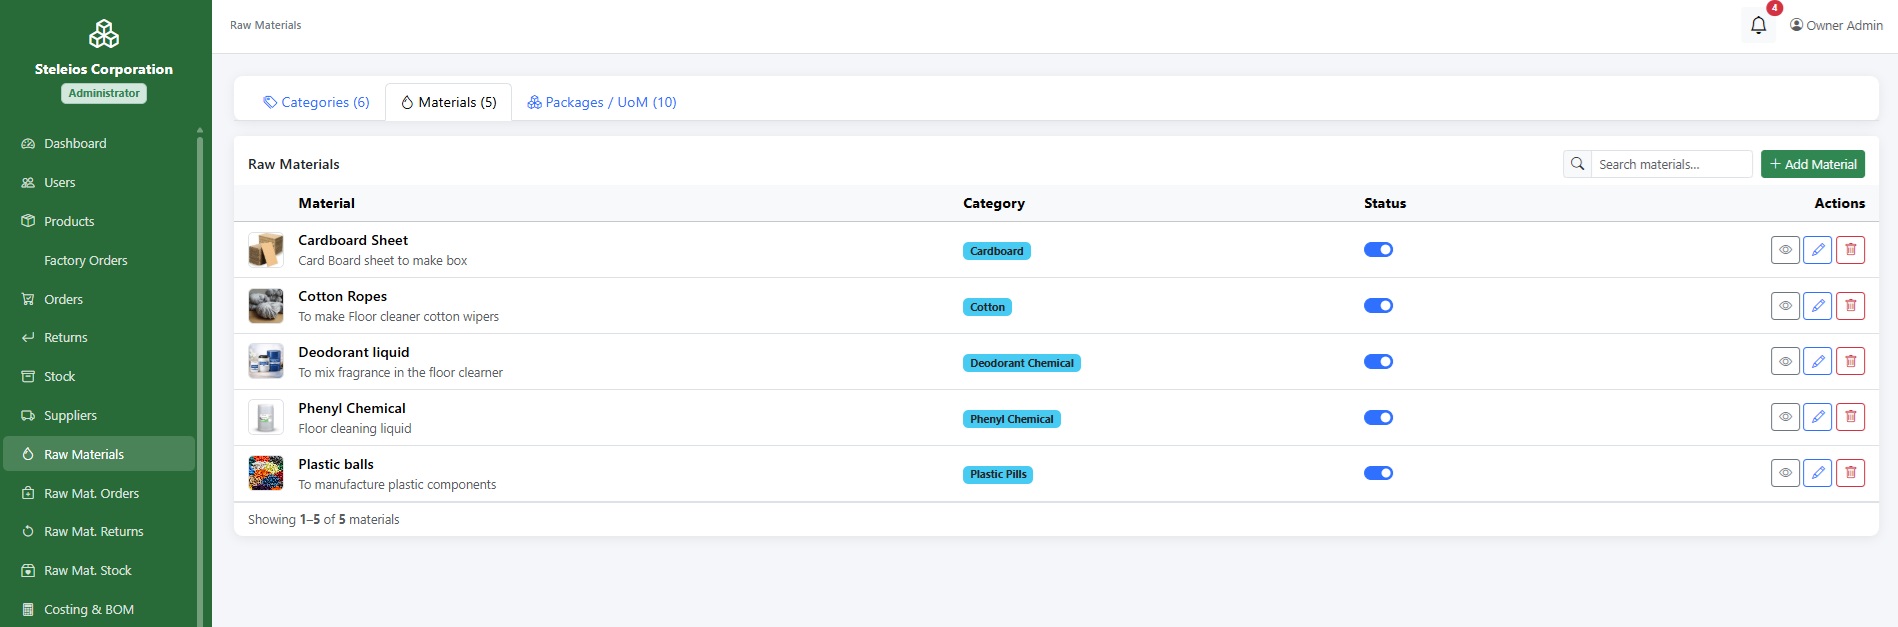This screenshot has height=627, width=1898.
Task: View details of Cardboard Sheet via eye icon
Action: [x=1785, y=250]
